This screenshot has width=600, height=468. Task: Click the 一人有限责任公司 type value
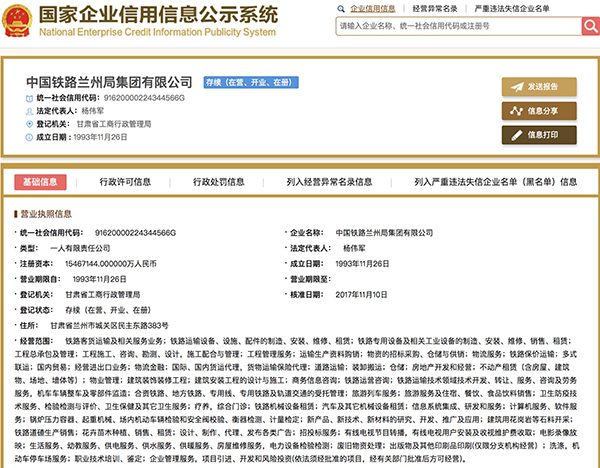pos(80,248)
